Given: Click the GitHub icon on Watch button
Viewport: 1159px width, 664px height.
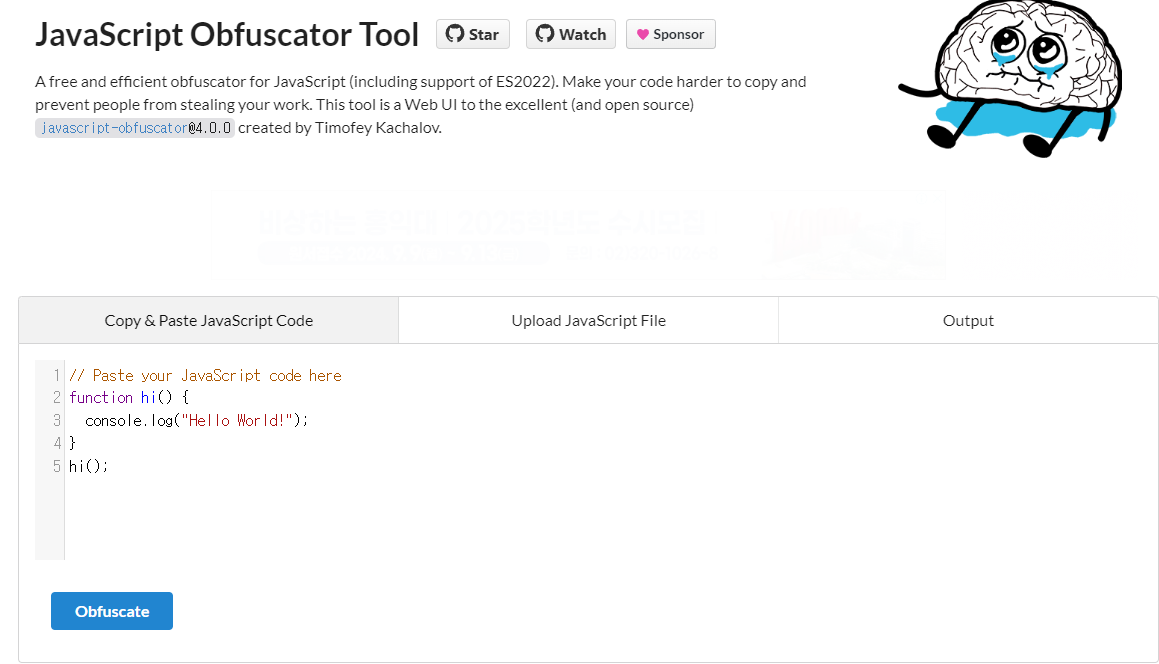Looking at the screenshot, I should 545,34.
